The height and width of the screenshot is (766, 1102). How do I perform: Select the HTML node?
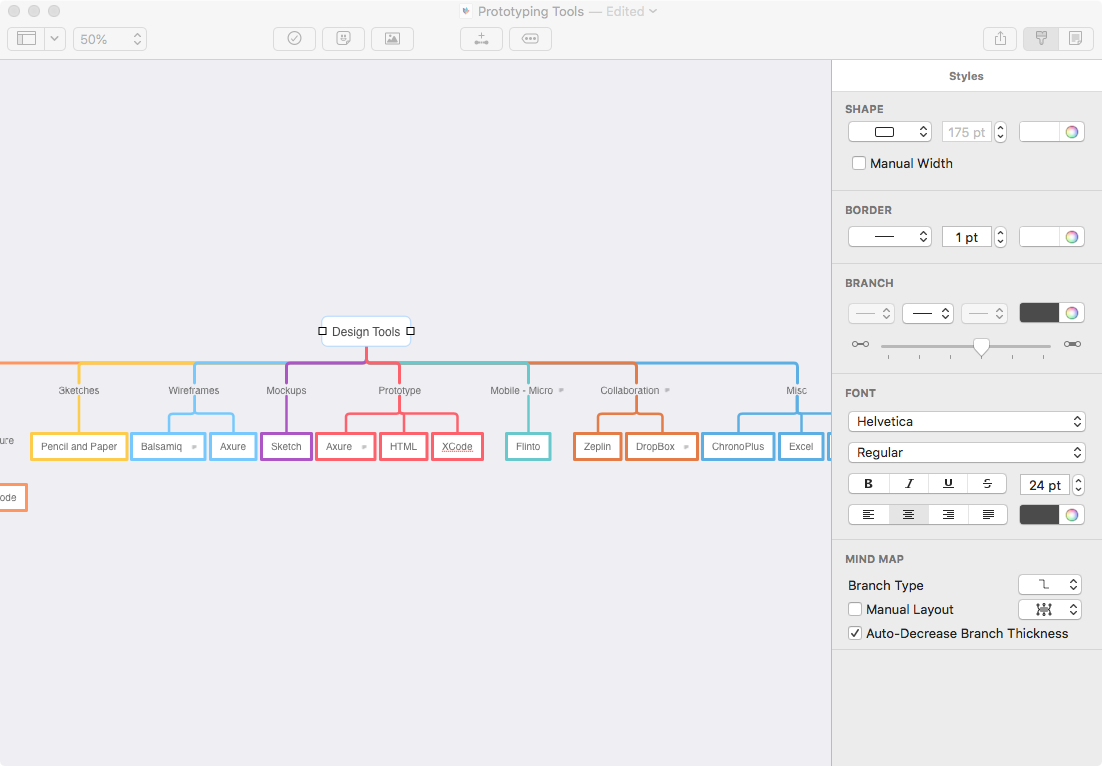point(403,446)
